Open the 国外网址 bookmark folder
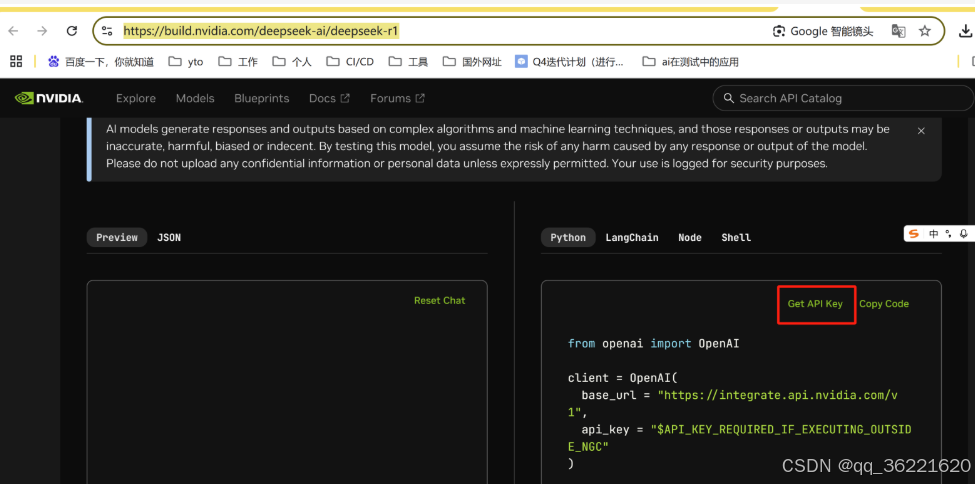The width and height of the screenshot is (975, 484). coord(472,62)
